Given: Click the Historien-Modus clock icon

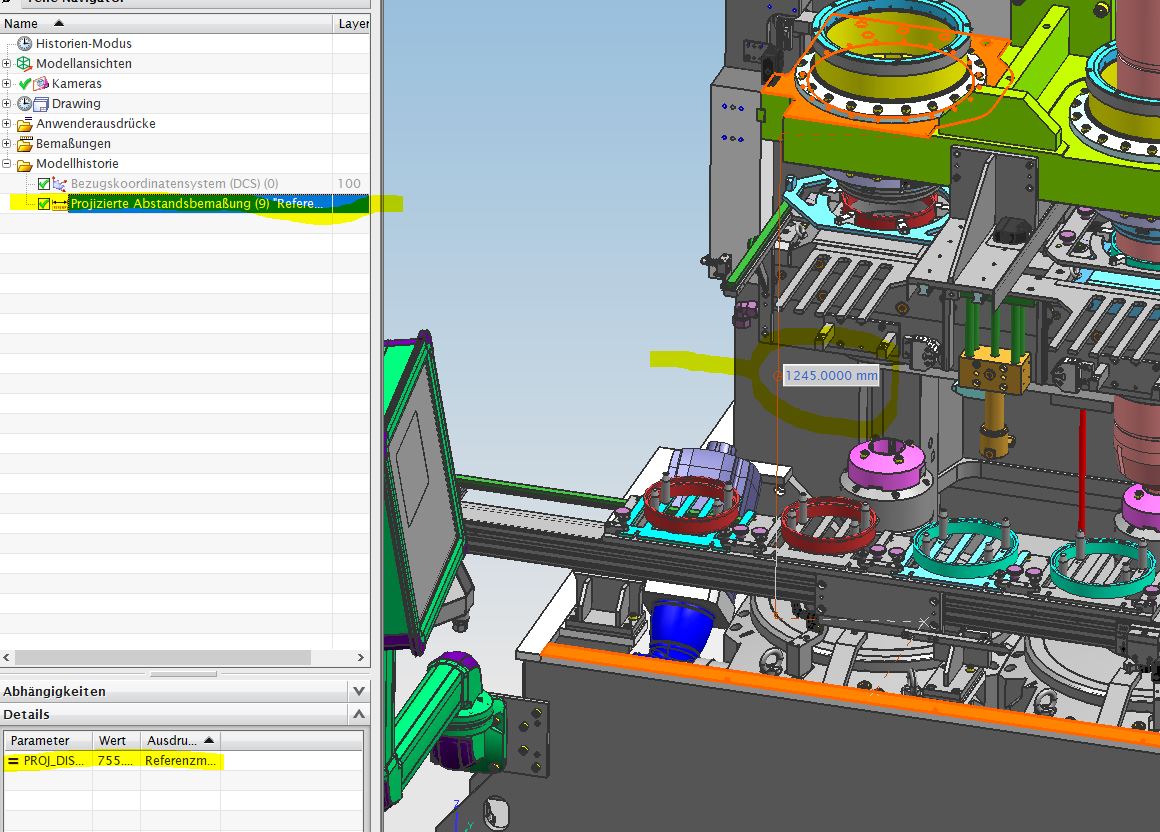Looking at the screenshot, I should tap(24, 44).
